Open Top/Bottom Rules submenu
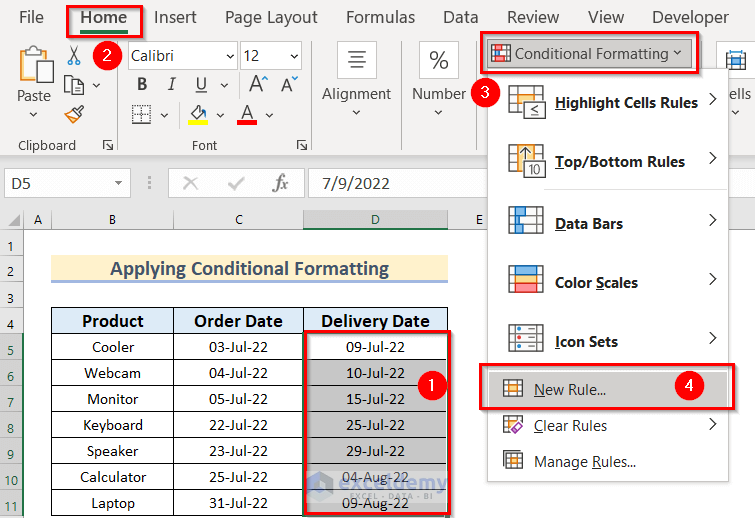 (608, 161)
